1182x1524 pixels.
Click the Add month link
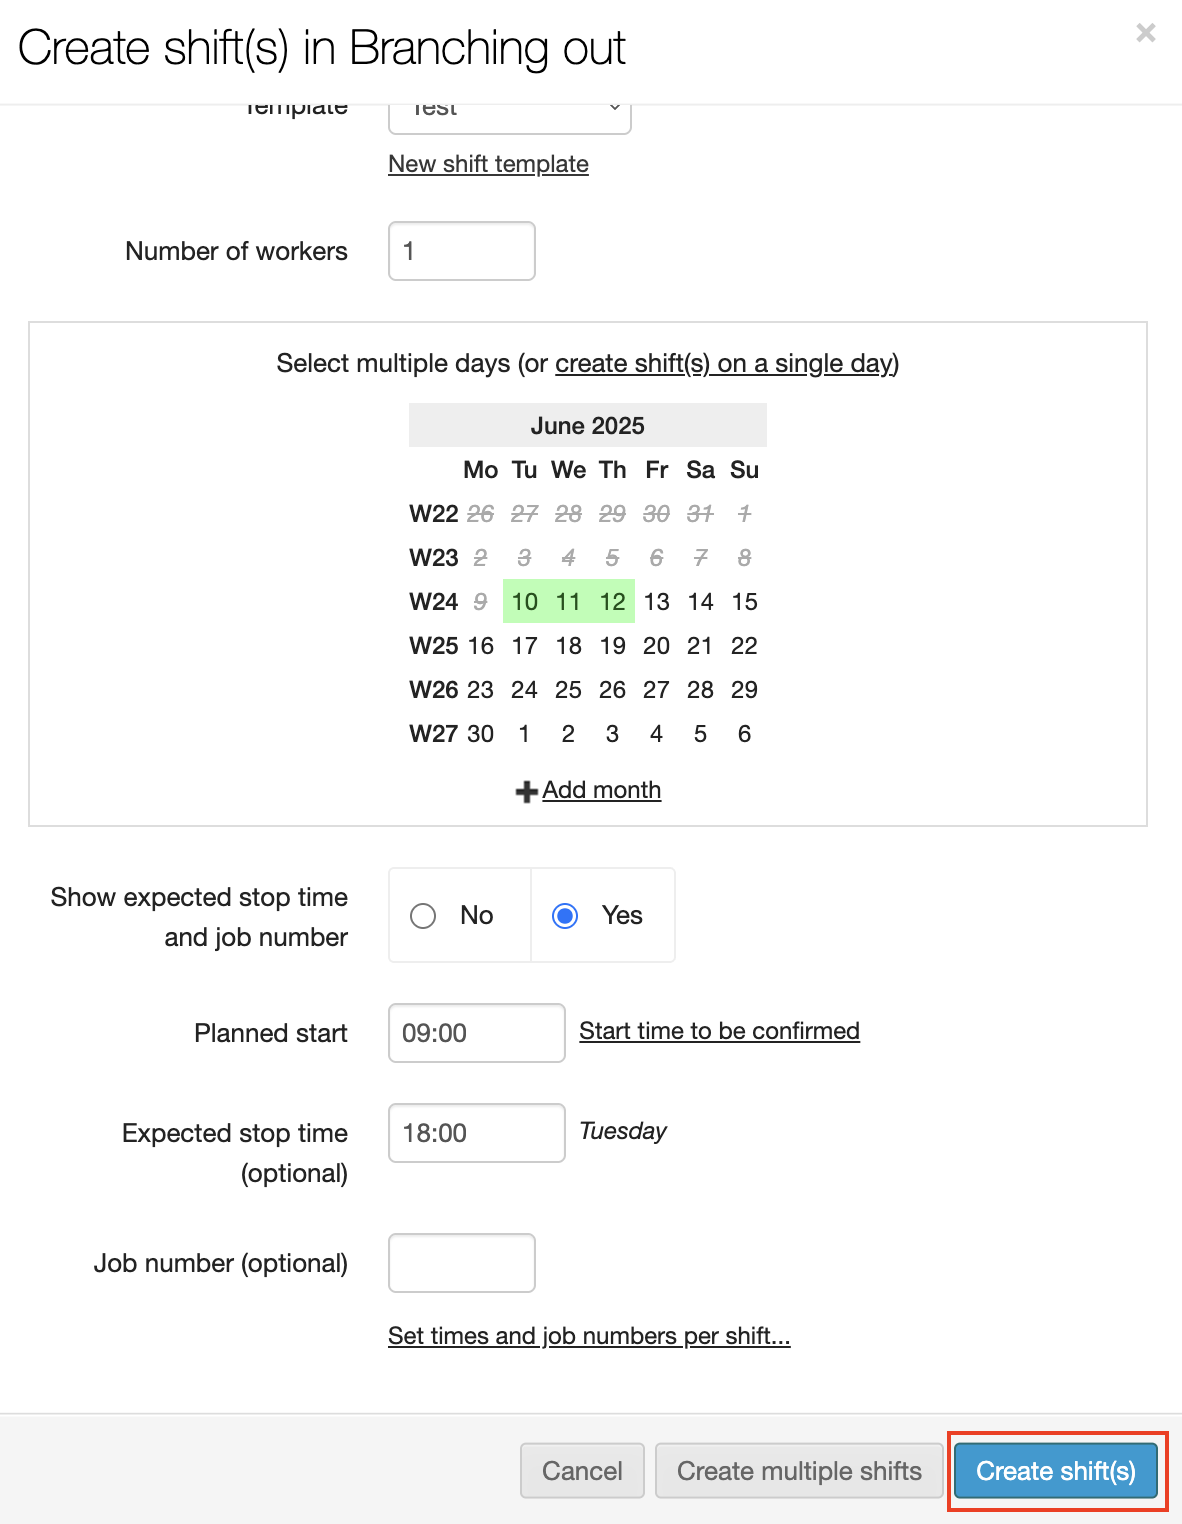pyautogui.click(x=601, y=790)
